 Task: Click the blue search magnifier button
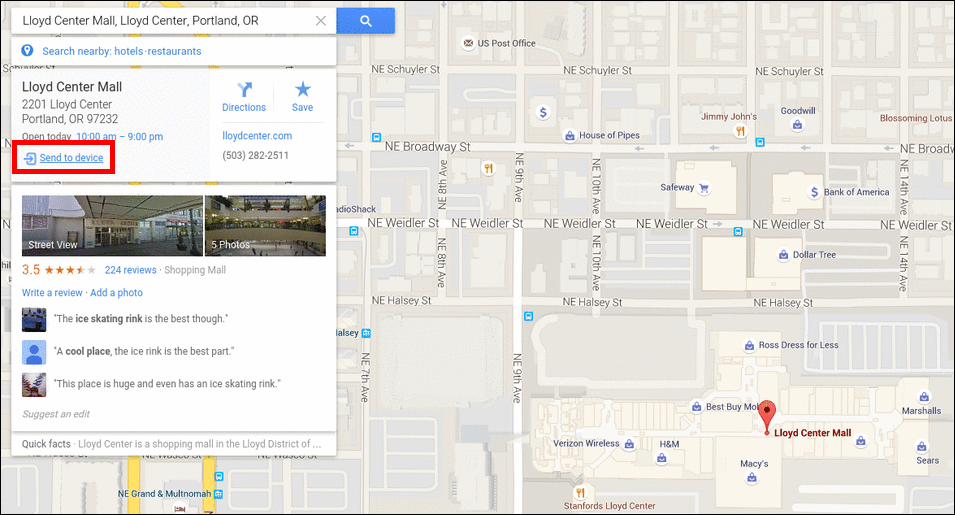pyautogui.click(x=365, y=21)
